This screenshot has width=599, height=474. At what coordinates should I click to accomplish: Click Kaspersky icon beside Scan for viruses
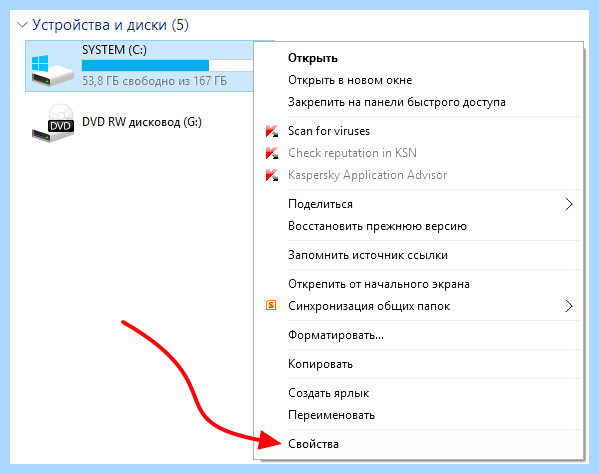[272, 131]
